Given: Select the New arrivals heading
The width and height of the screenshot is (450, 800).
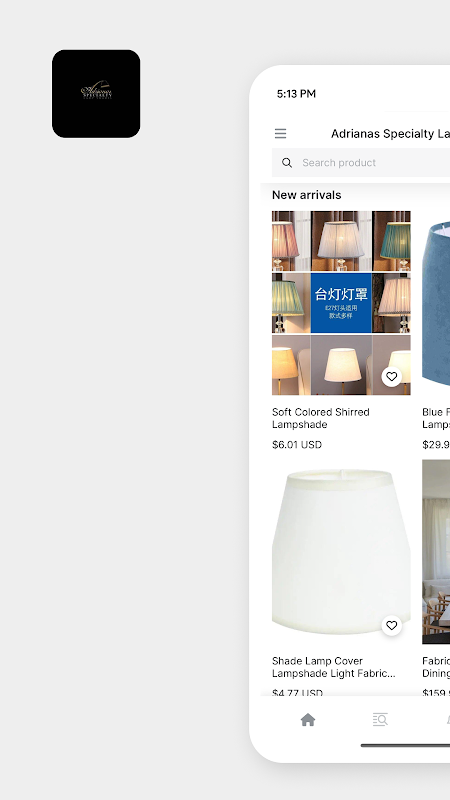Looking at the screenshot, I should coord(307,195).
